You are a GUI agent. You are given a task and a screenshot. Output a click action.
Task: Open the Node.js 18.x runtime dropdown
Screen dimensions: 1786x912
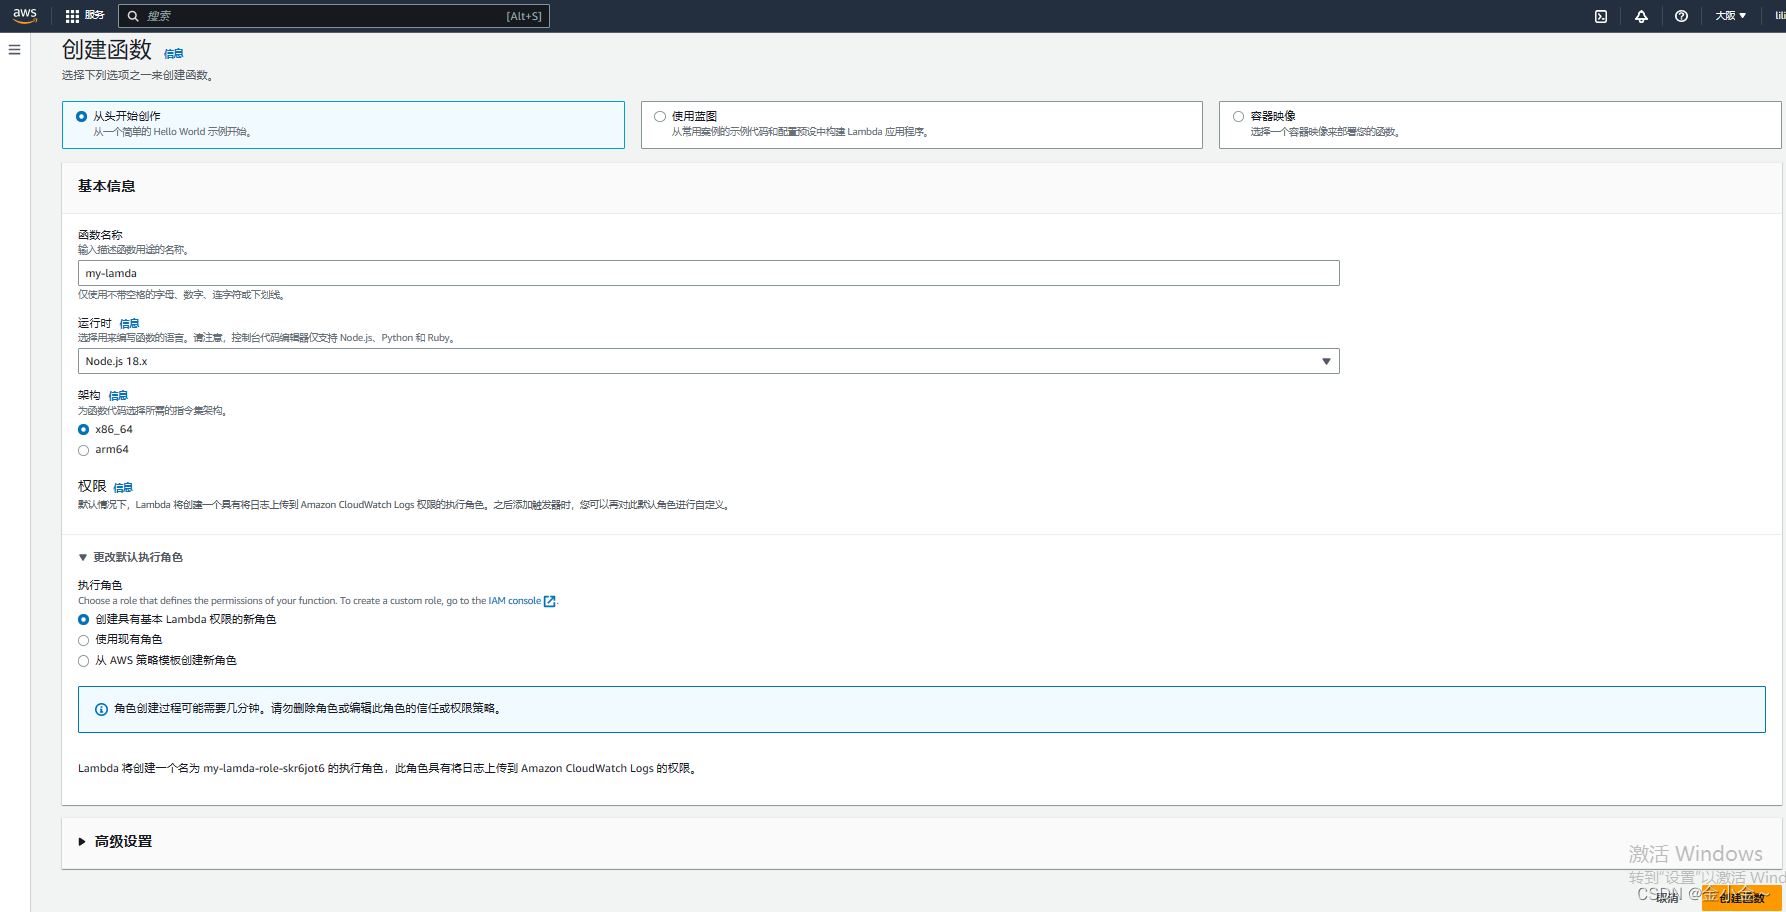708,361
